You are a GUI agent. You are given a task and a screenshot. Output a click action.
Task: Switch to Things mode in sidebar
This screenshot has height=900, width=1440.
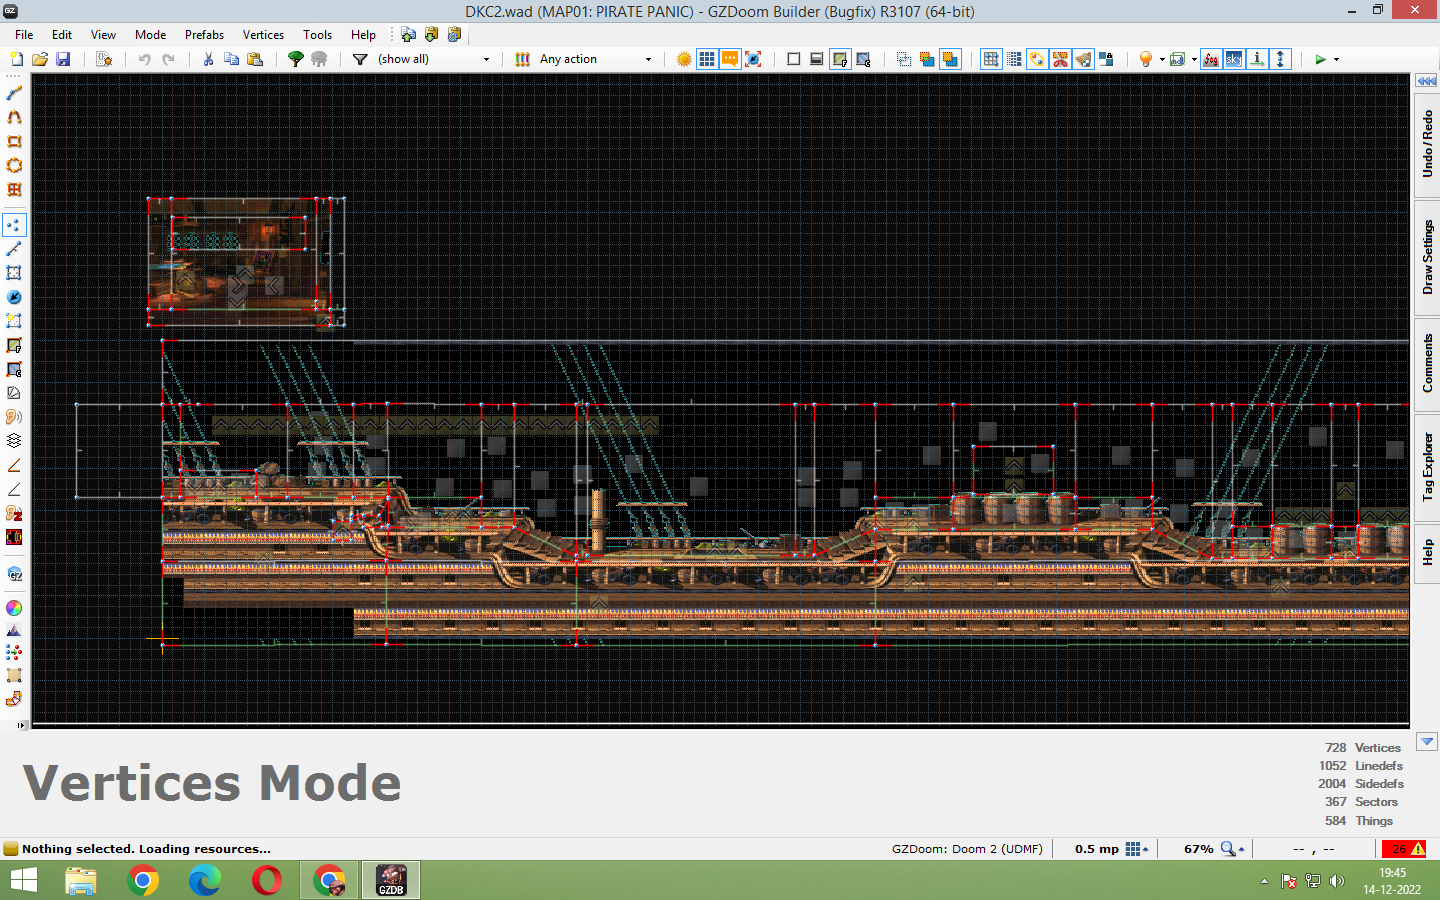pyautogui.click(x=14, y=297)
